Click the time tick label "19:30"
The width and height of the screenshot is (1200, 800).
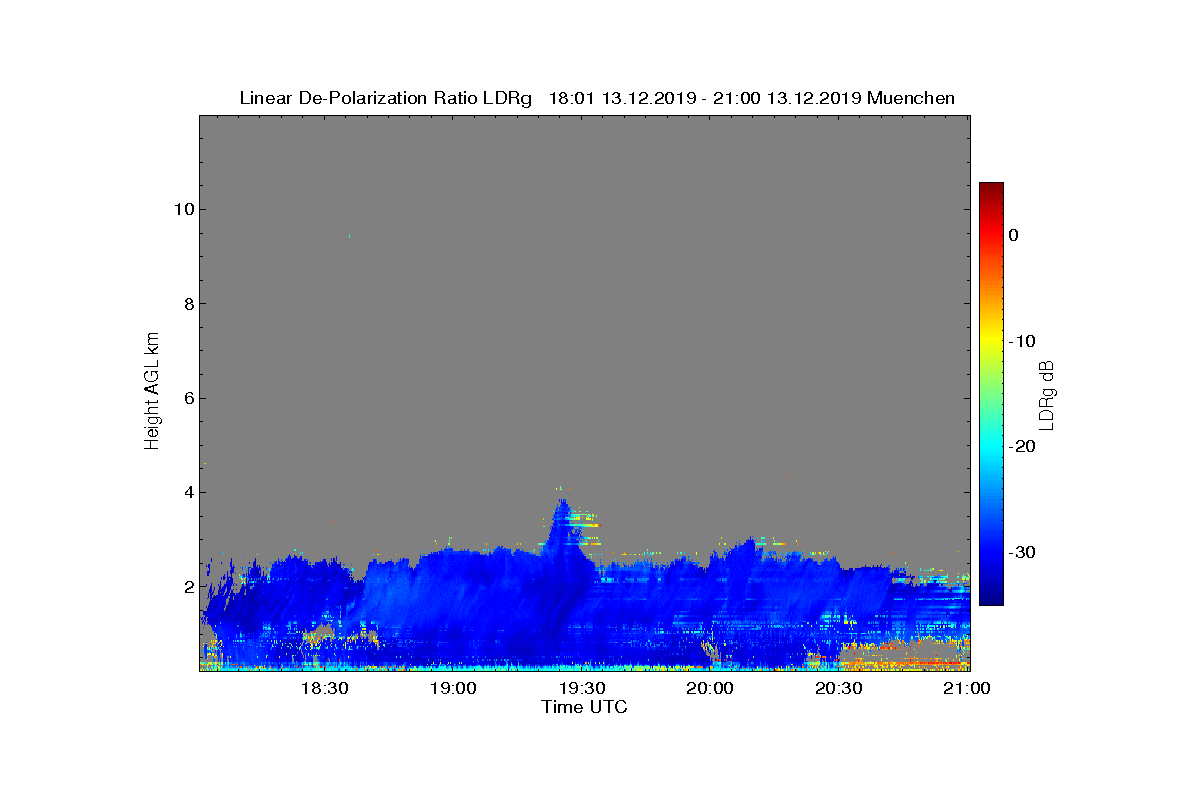pyautogui.click(x=582, y=688)
